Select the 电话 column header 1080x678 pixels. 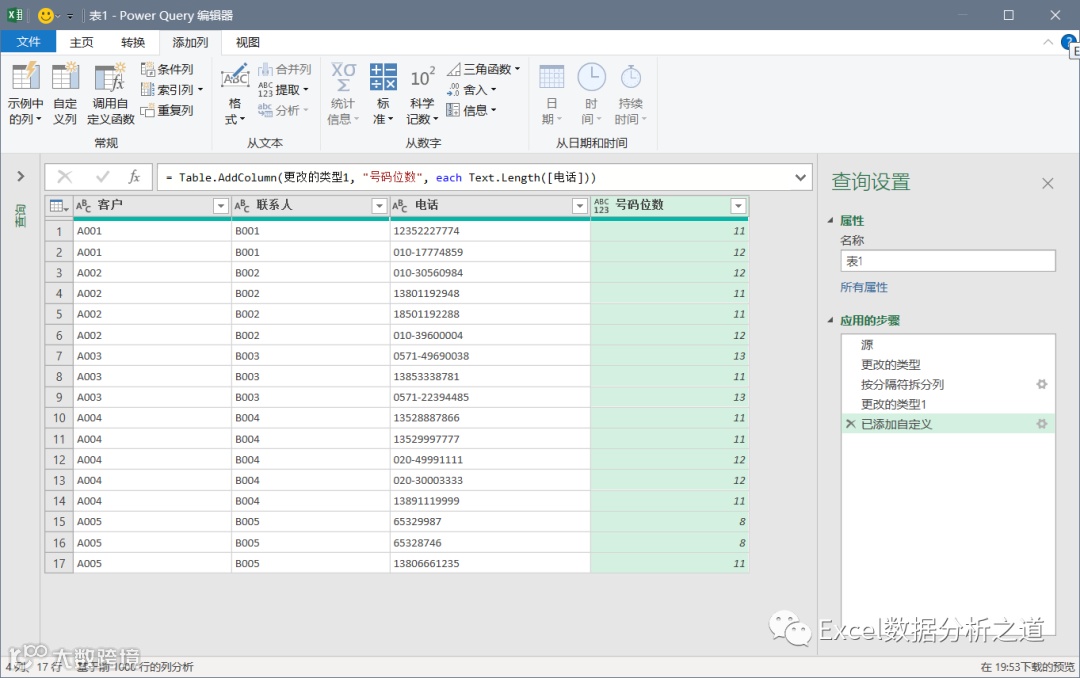[490, 205]
